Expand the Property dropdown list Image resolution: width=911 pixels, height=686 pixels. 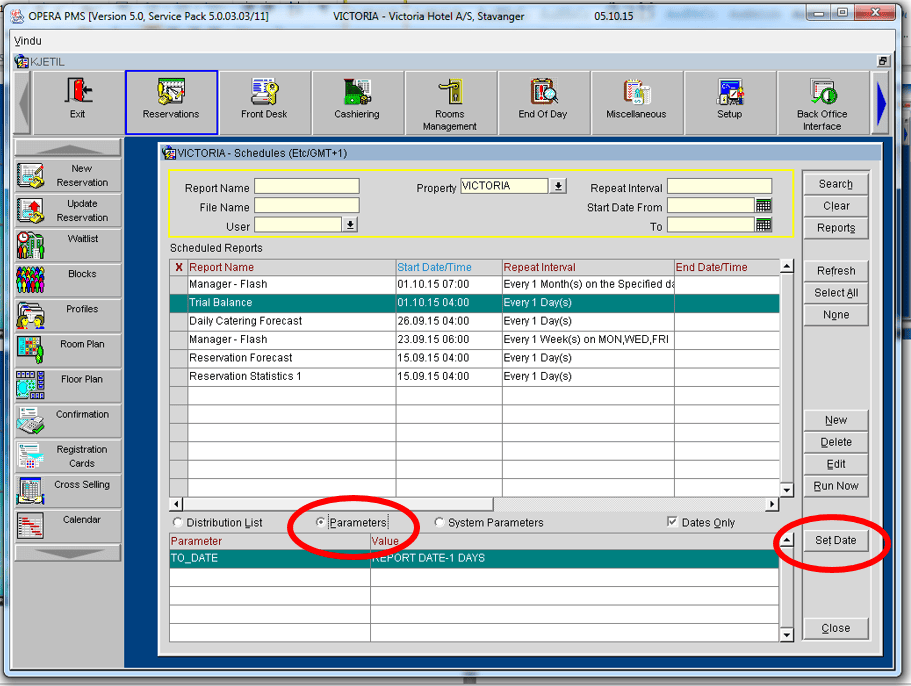558,187
